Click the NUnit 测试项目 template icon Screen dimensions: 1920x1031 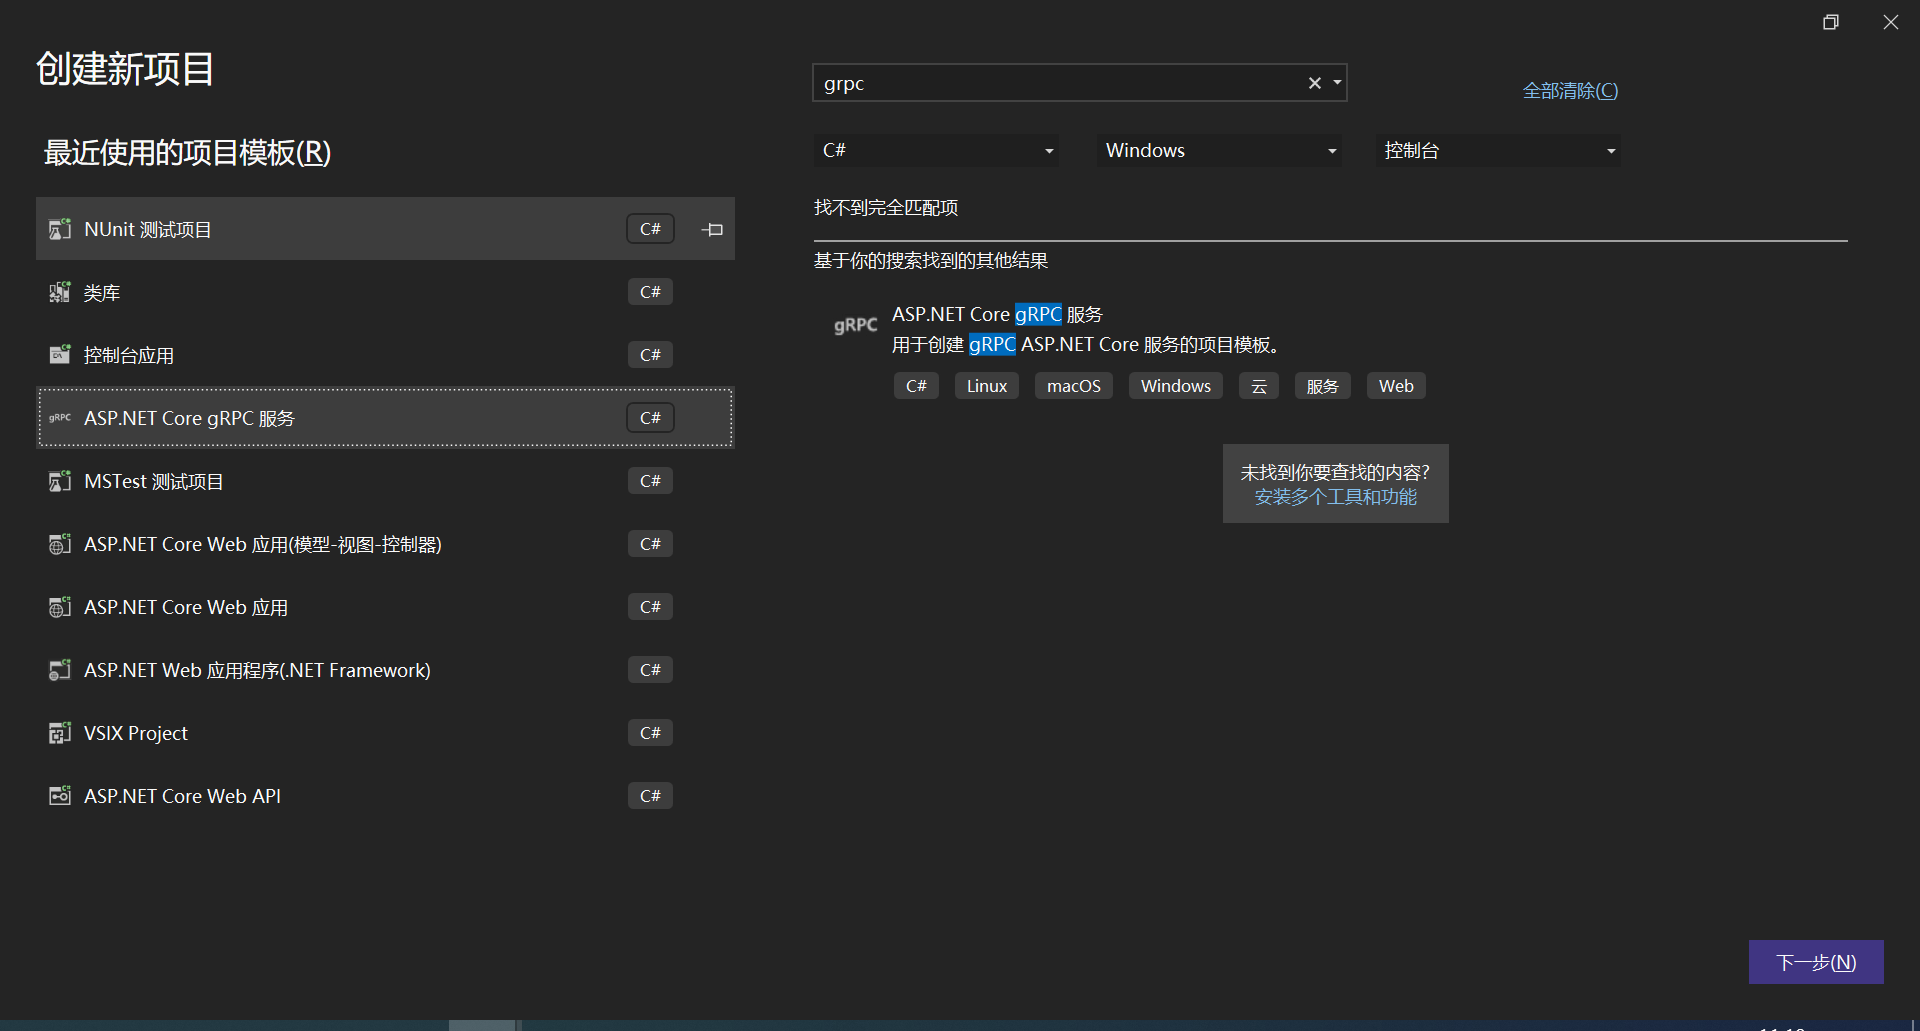click(60, 229)
